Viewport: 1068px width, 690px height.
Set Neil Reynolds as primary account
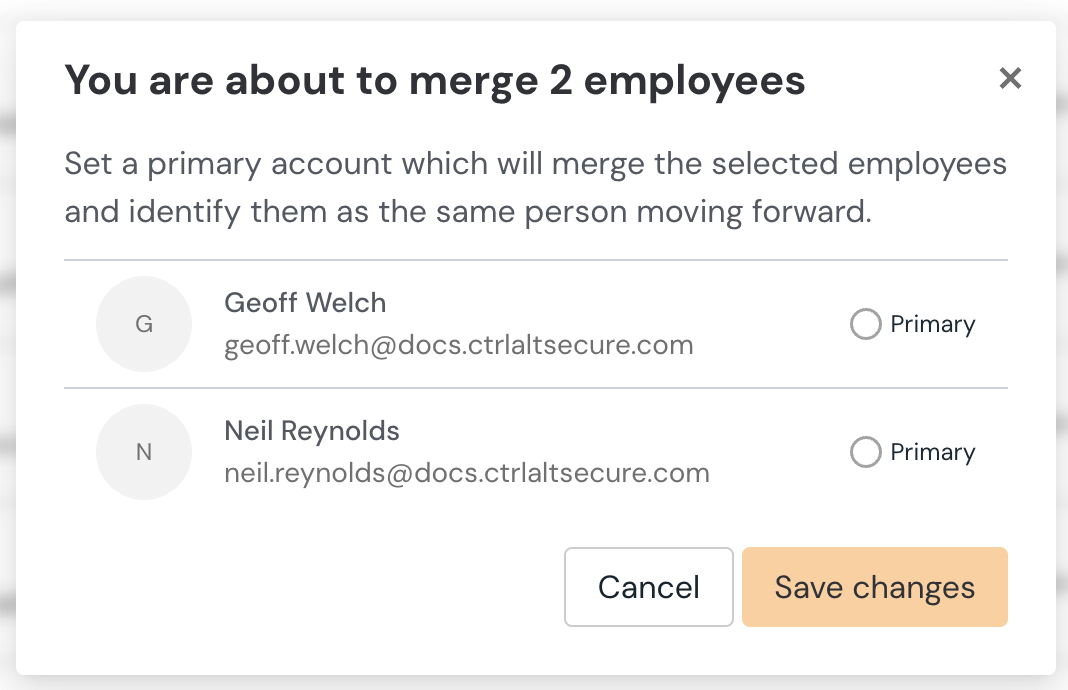[x=865, y=452]
